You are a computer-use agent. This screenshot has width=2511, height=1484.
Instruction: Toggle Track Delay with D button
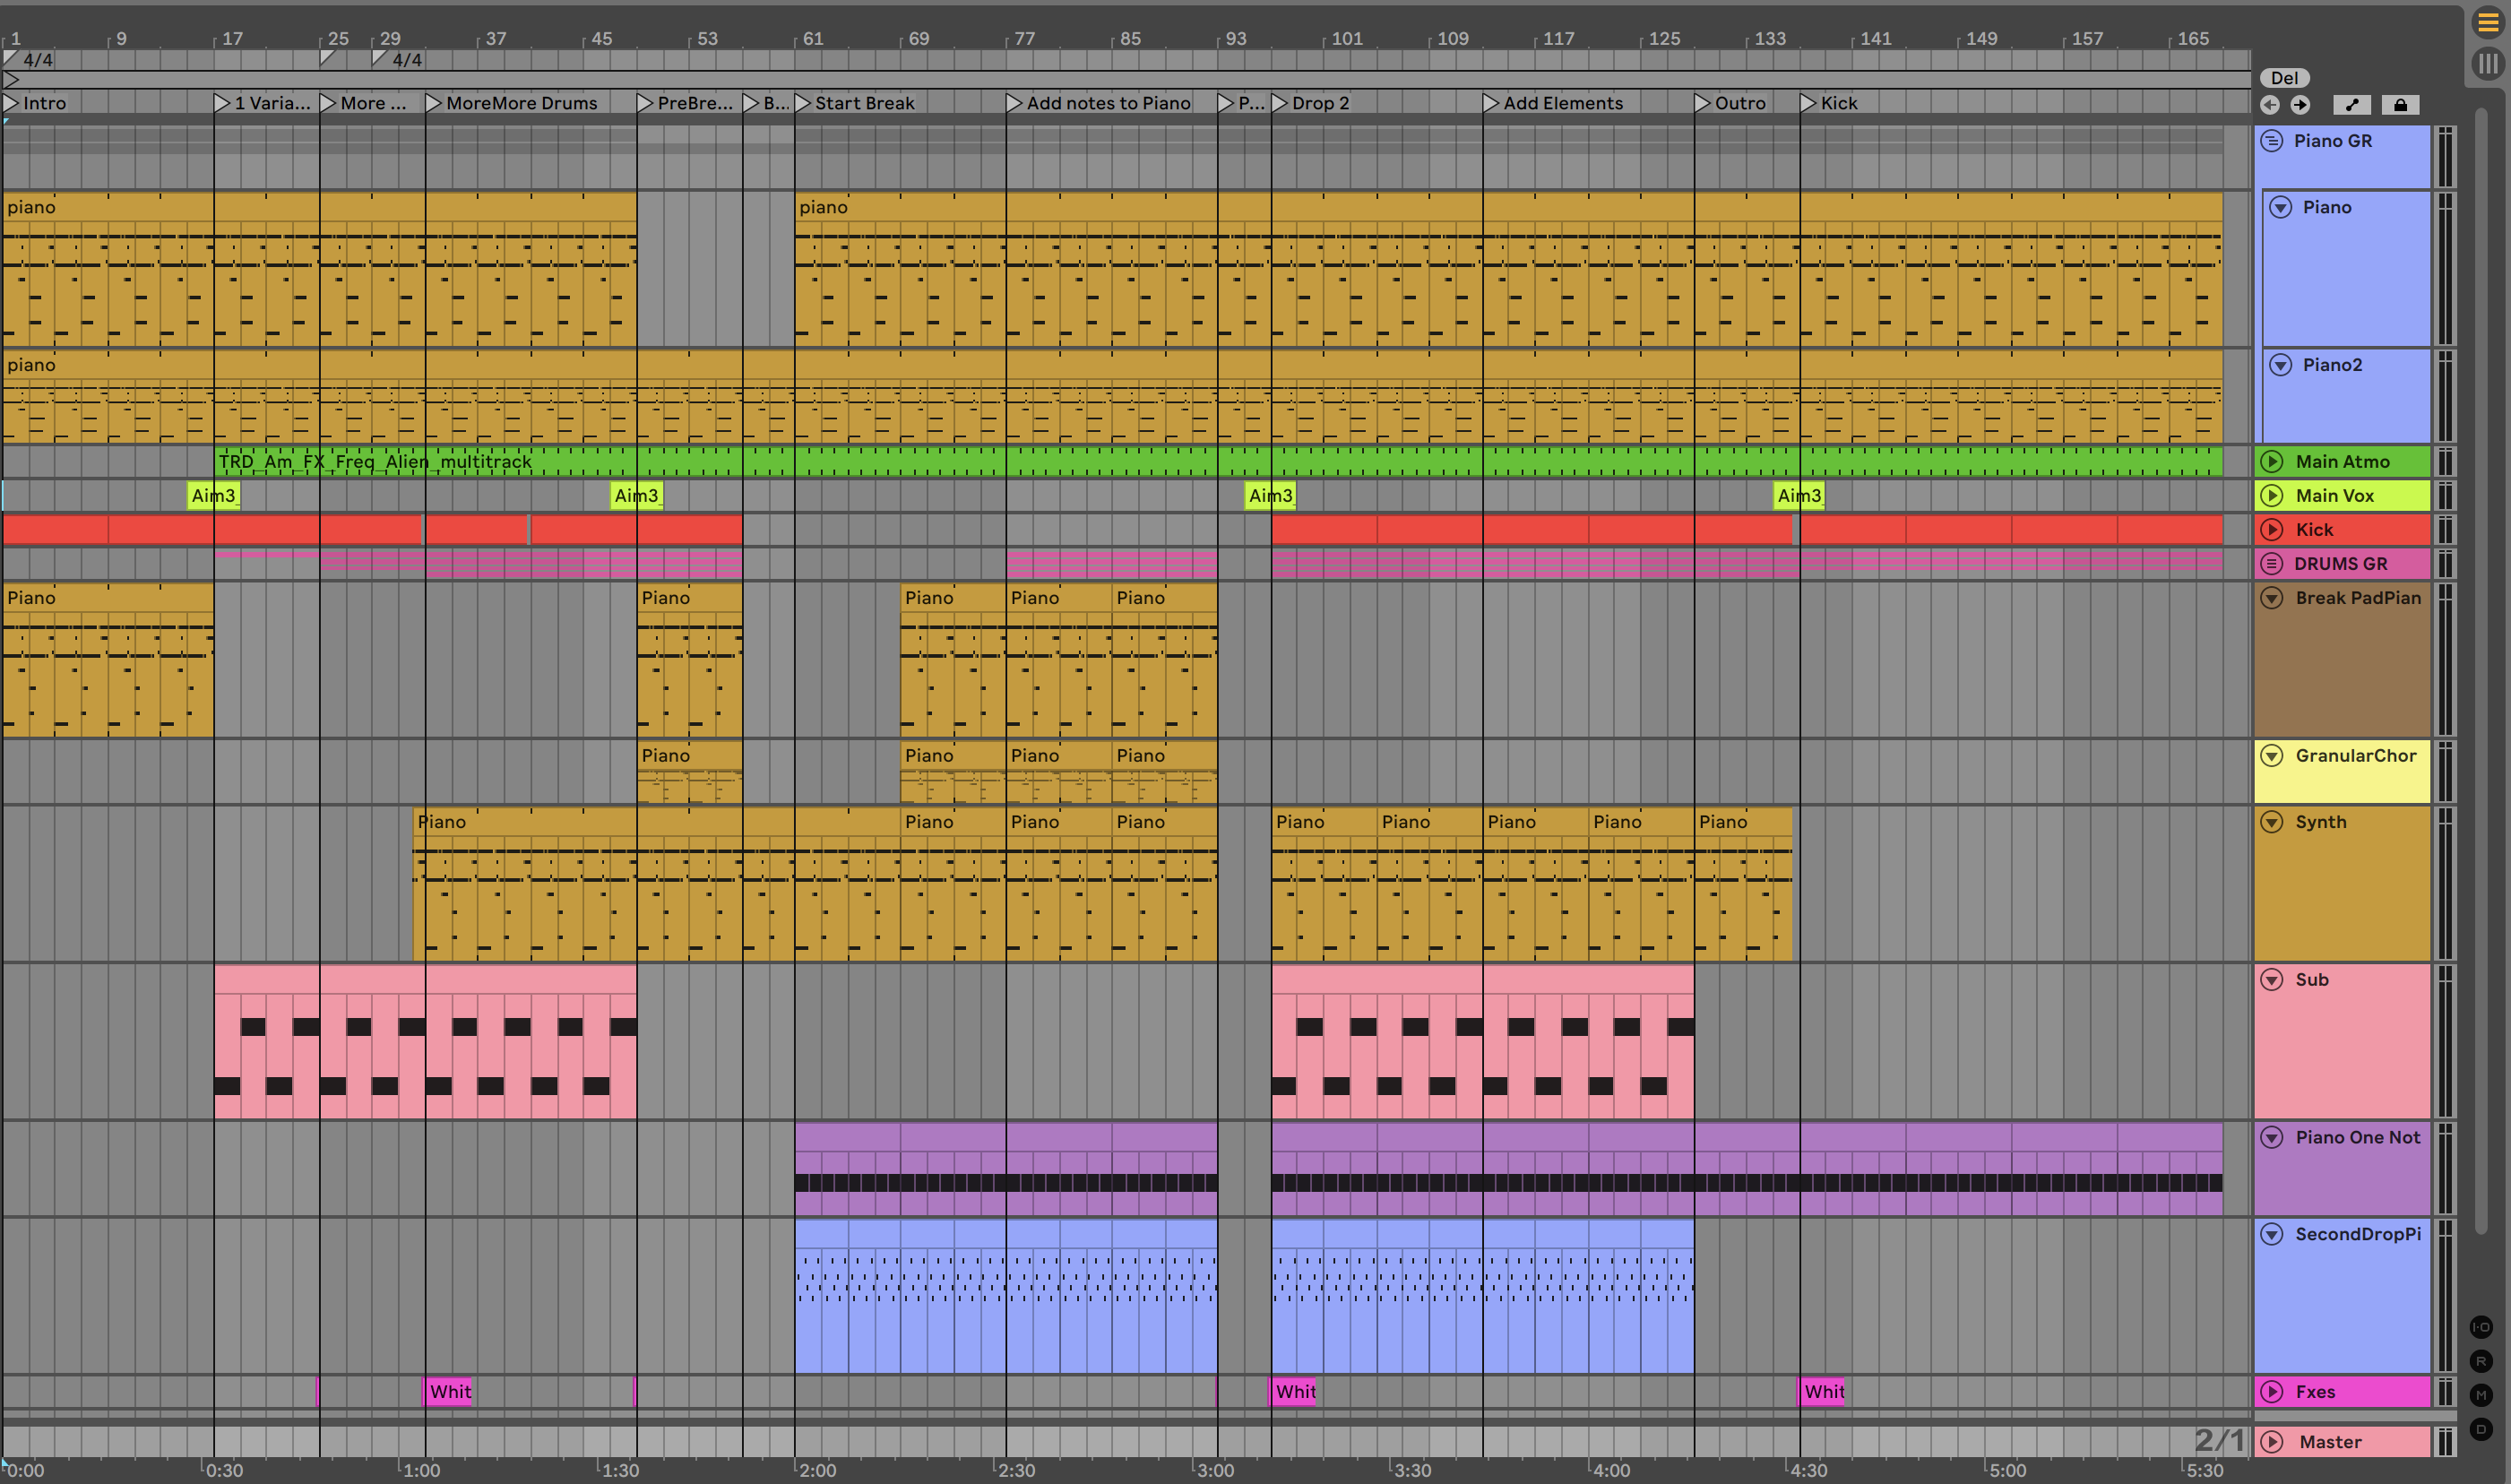click(2481, 1429)
